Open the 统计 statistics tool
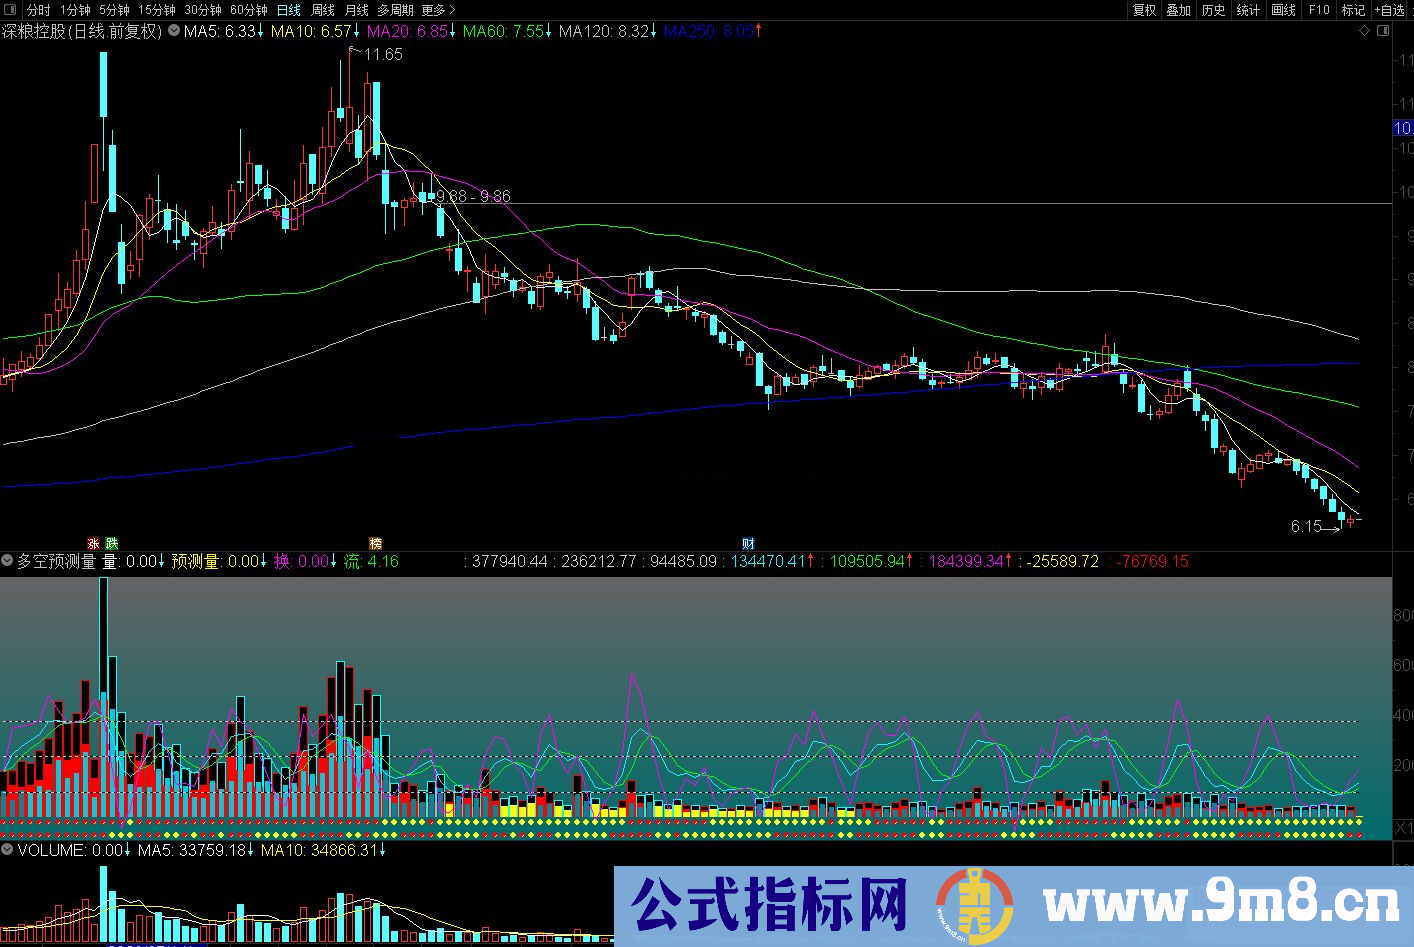This screenshot has height=947, width=1414. pyautogui.click(x=1247, y=10)
